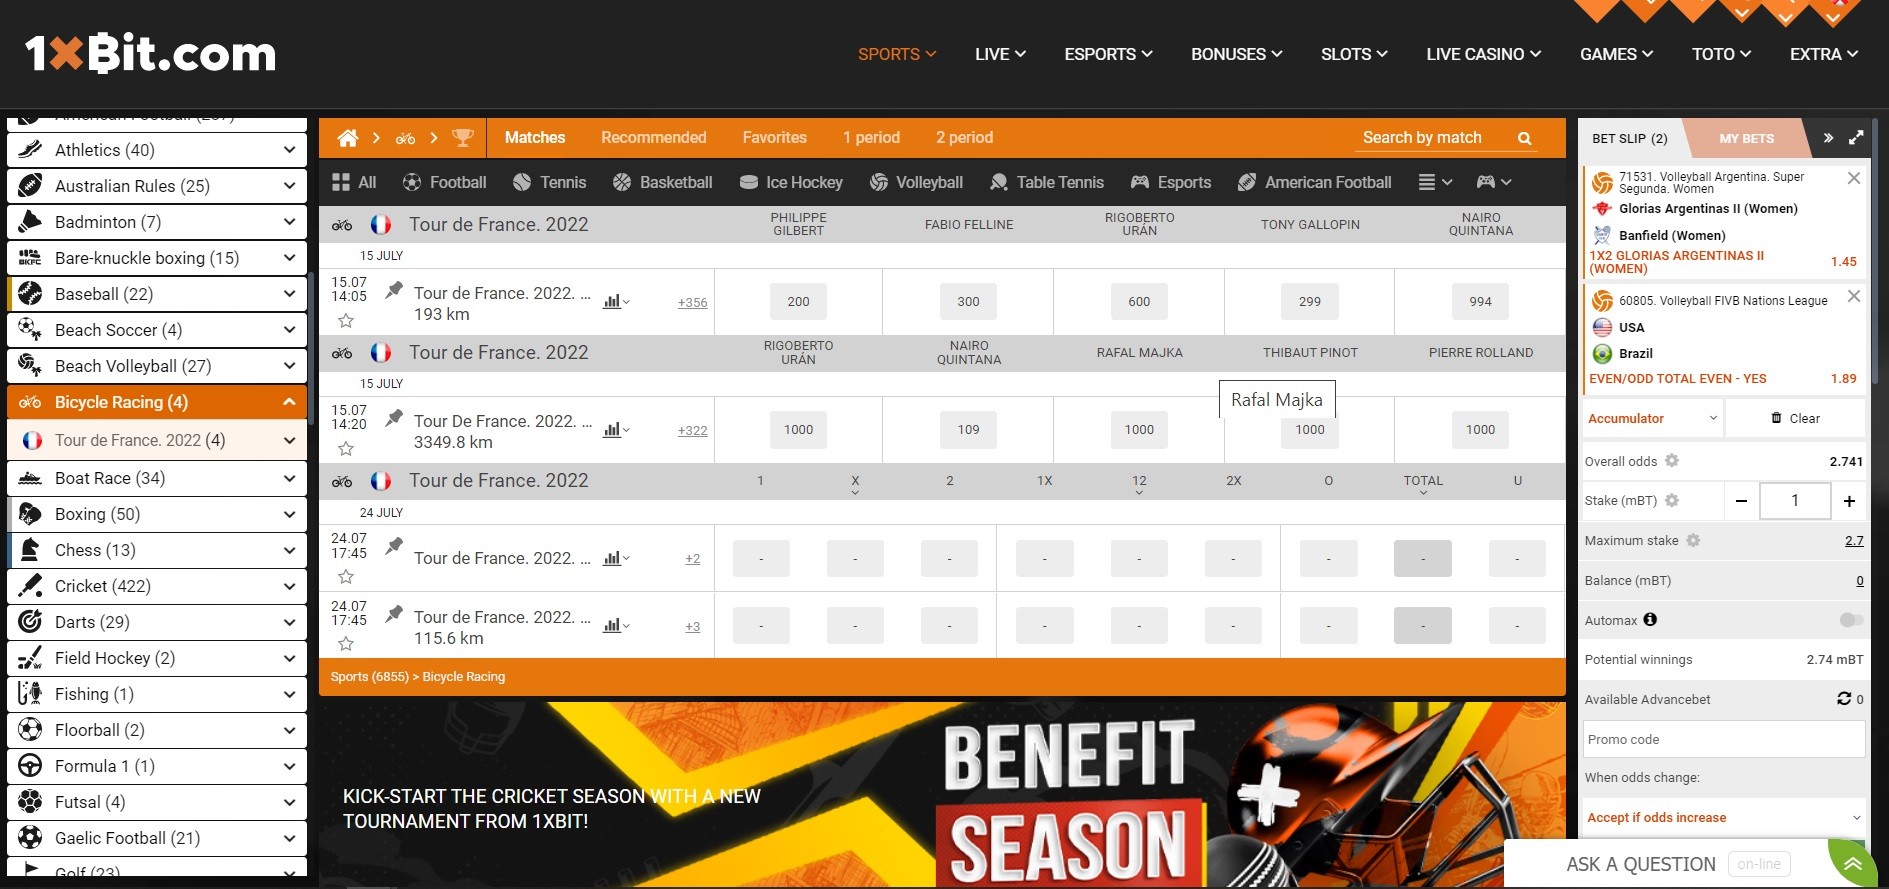Image resolution: width=1889 pixels, height=889 pixels.
Task: Open the Volleyball sport filter
Action: 916,182
